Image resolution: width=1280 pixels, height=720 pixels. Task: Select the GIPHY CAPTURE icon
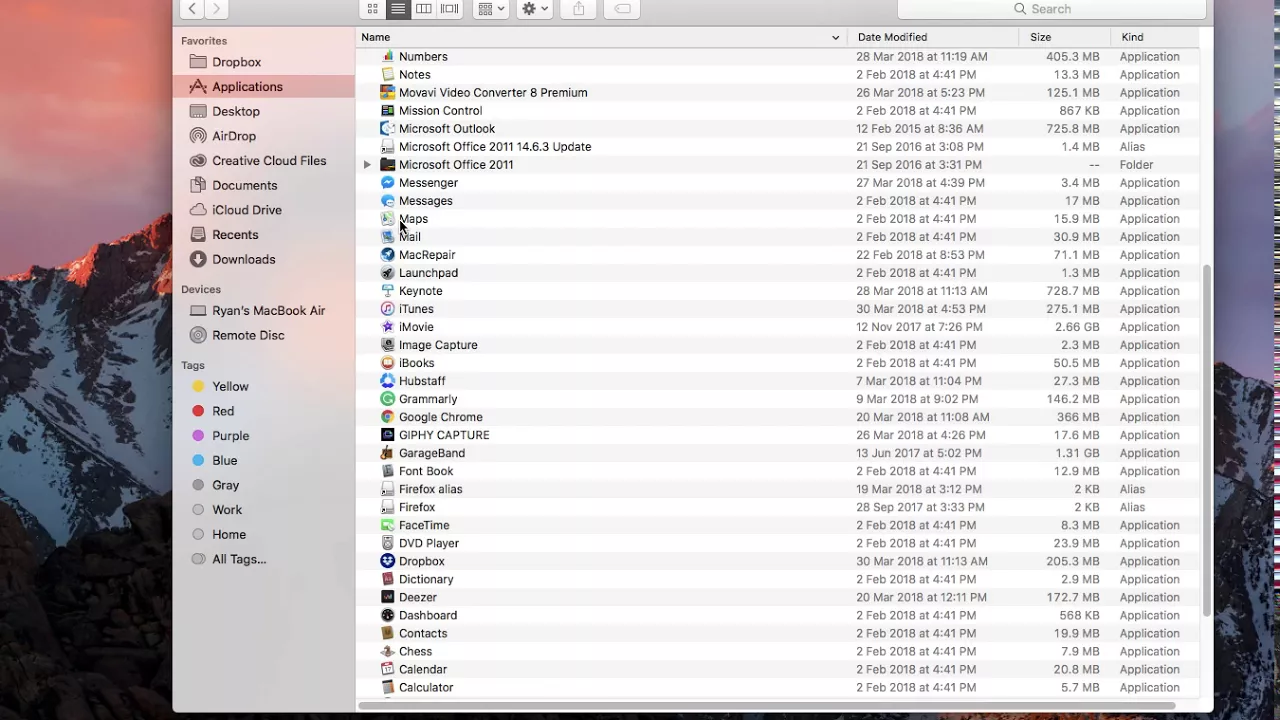(x=388, y=435)
